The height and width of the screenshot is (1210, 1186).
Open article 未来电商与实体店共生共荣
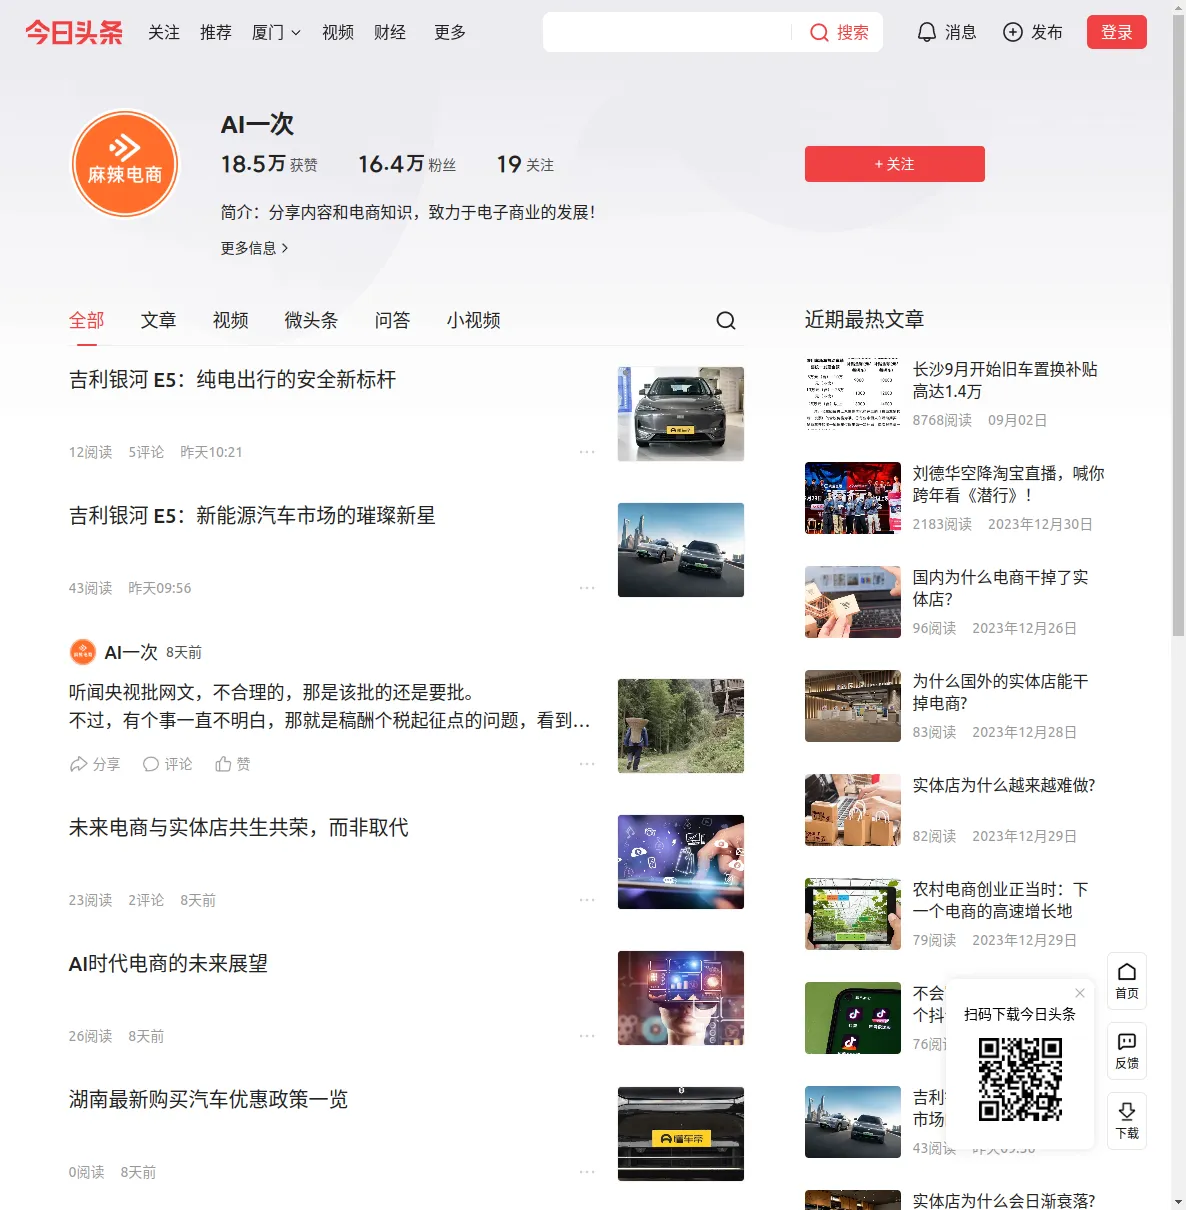239,828
